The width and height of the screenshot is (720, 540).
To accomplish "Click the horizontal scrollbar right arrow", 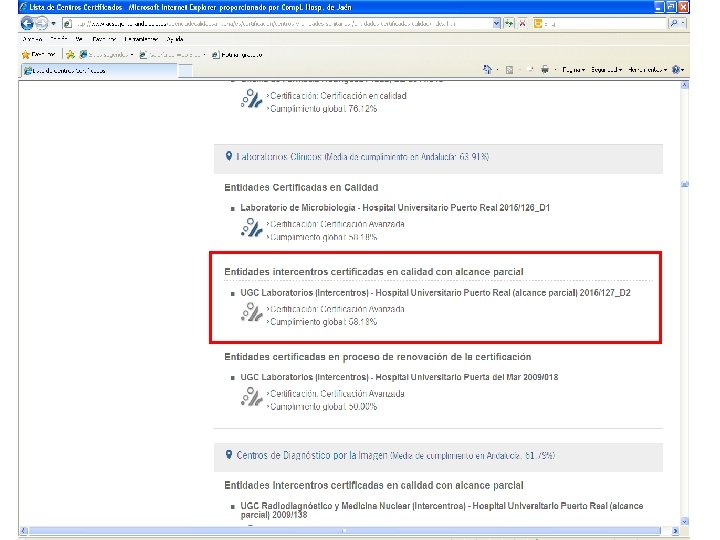I will (675, 531).
